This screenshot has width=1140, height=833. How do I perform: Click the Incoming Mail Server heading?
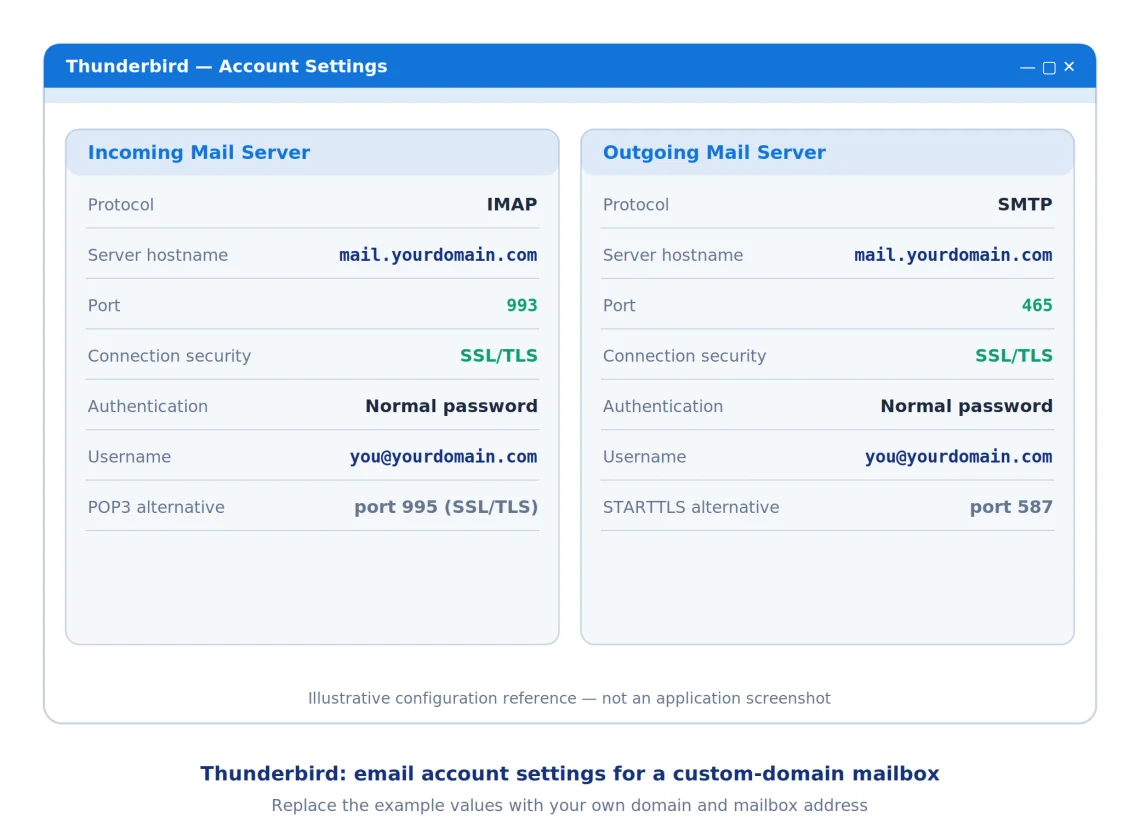(x=199, y=153)
